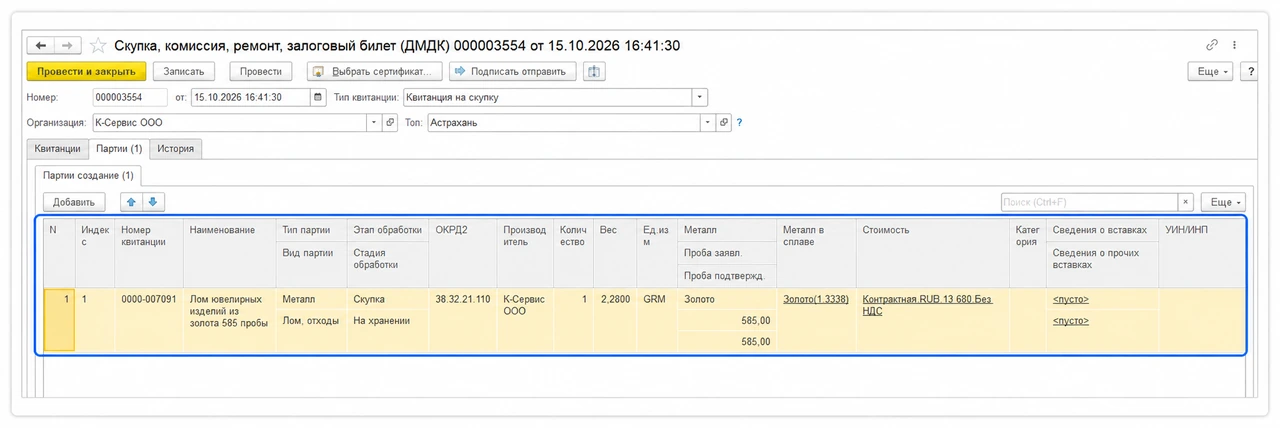Open the К-Сервис ООО organization card icon

390,122
